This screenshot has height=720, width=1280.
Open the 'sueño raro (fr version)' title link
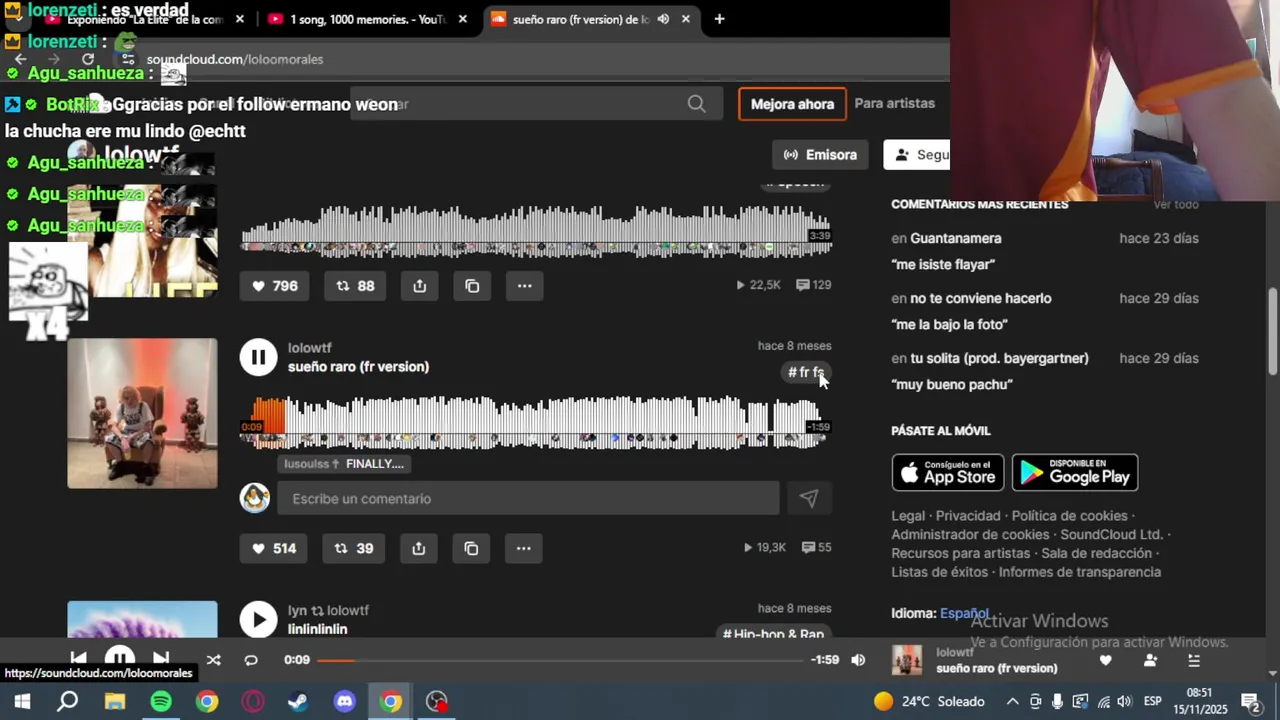(x=358, y=366)
